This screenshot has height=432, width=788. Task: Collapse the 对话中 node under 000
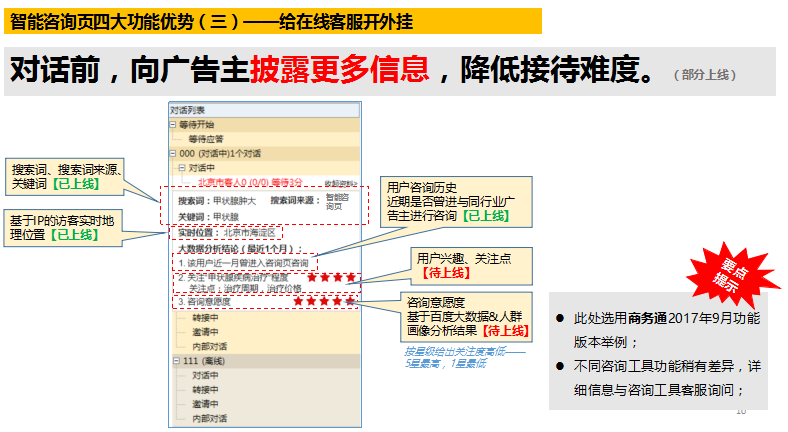tap(182, 168)
